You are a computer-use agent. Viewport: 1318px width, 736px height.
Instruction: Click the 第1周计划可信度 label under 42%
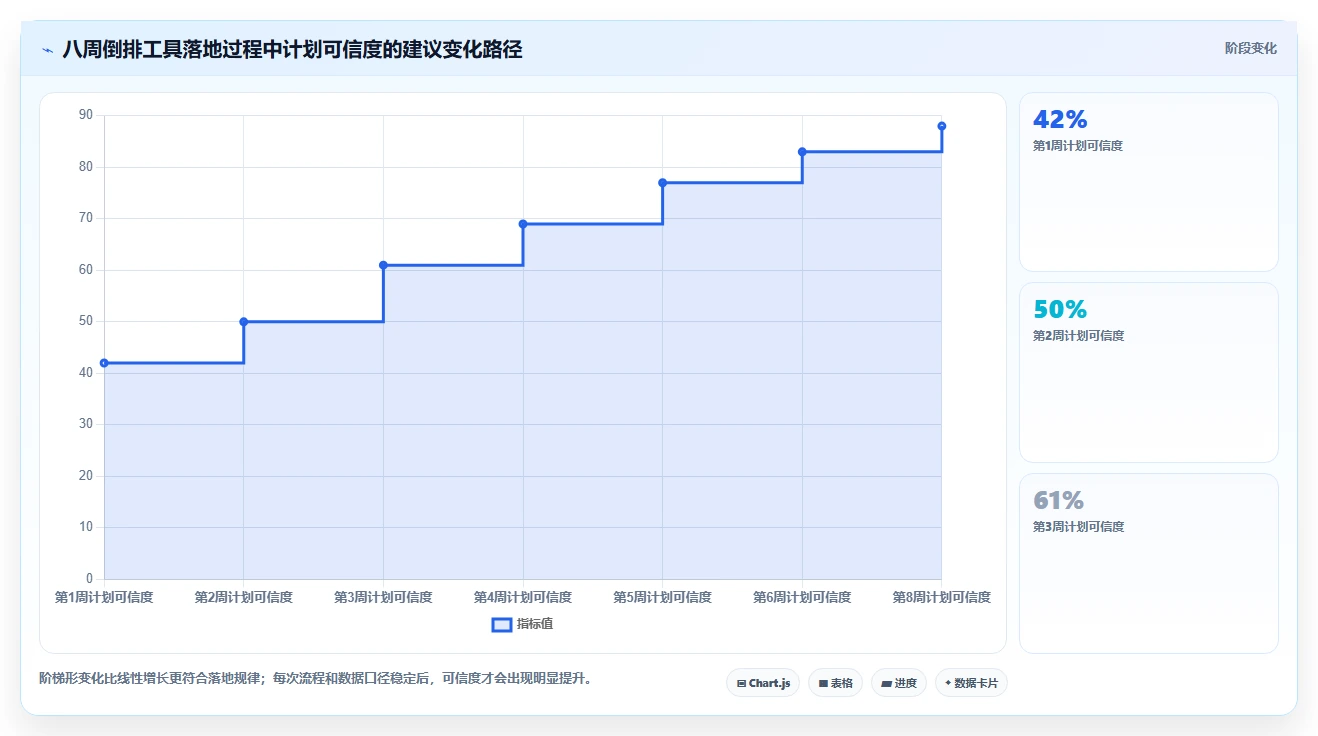1078,146
